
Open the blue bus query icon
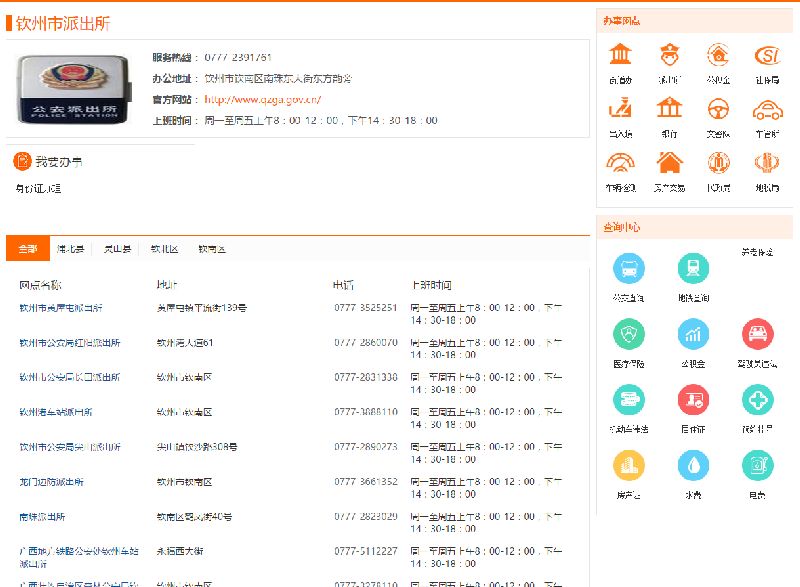(629, 268)
